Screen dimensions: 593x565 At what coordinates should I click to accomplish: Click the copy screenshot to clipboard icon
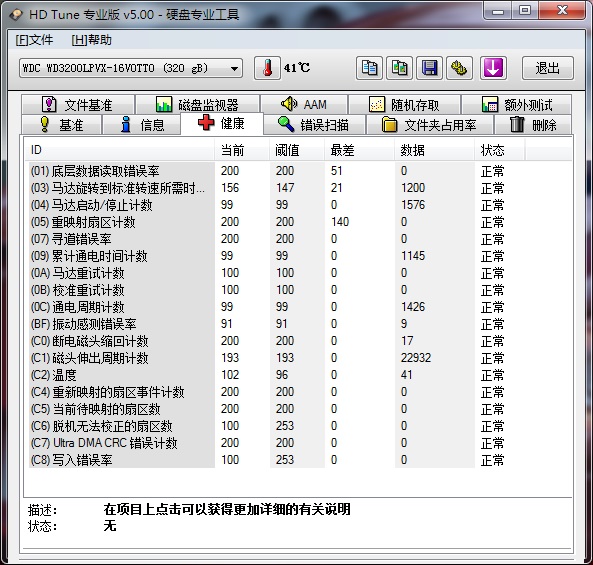coord(399,68)
